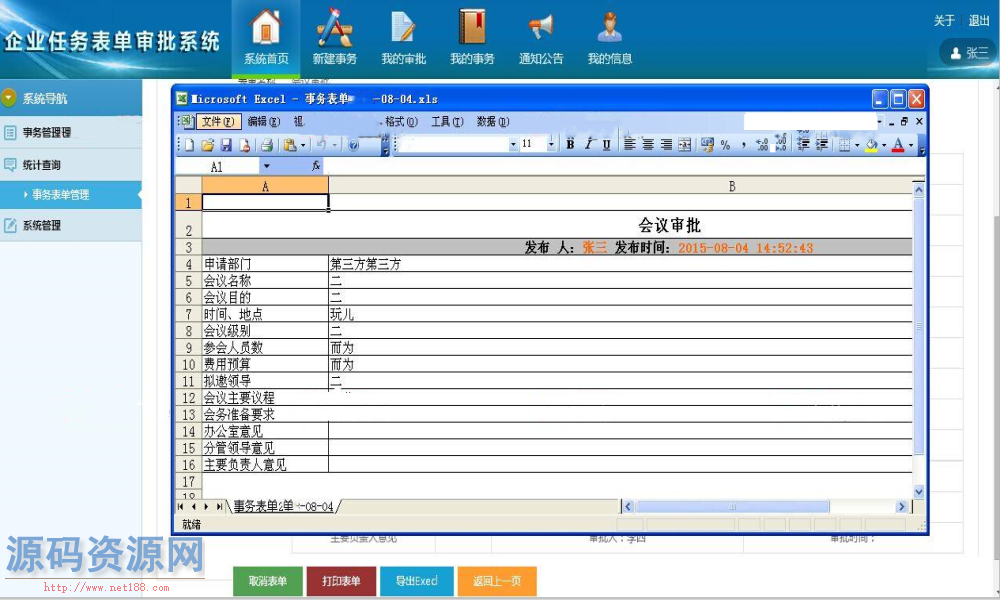This screenshot has height=600, width=1000.
Task: Open 统计查询 in the sidebar
Action: (x=71, y=165)
